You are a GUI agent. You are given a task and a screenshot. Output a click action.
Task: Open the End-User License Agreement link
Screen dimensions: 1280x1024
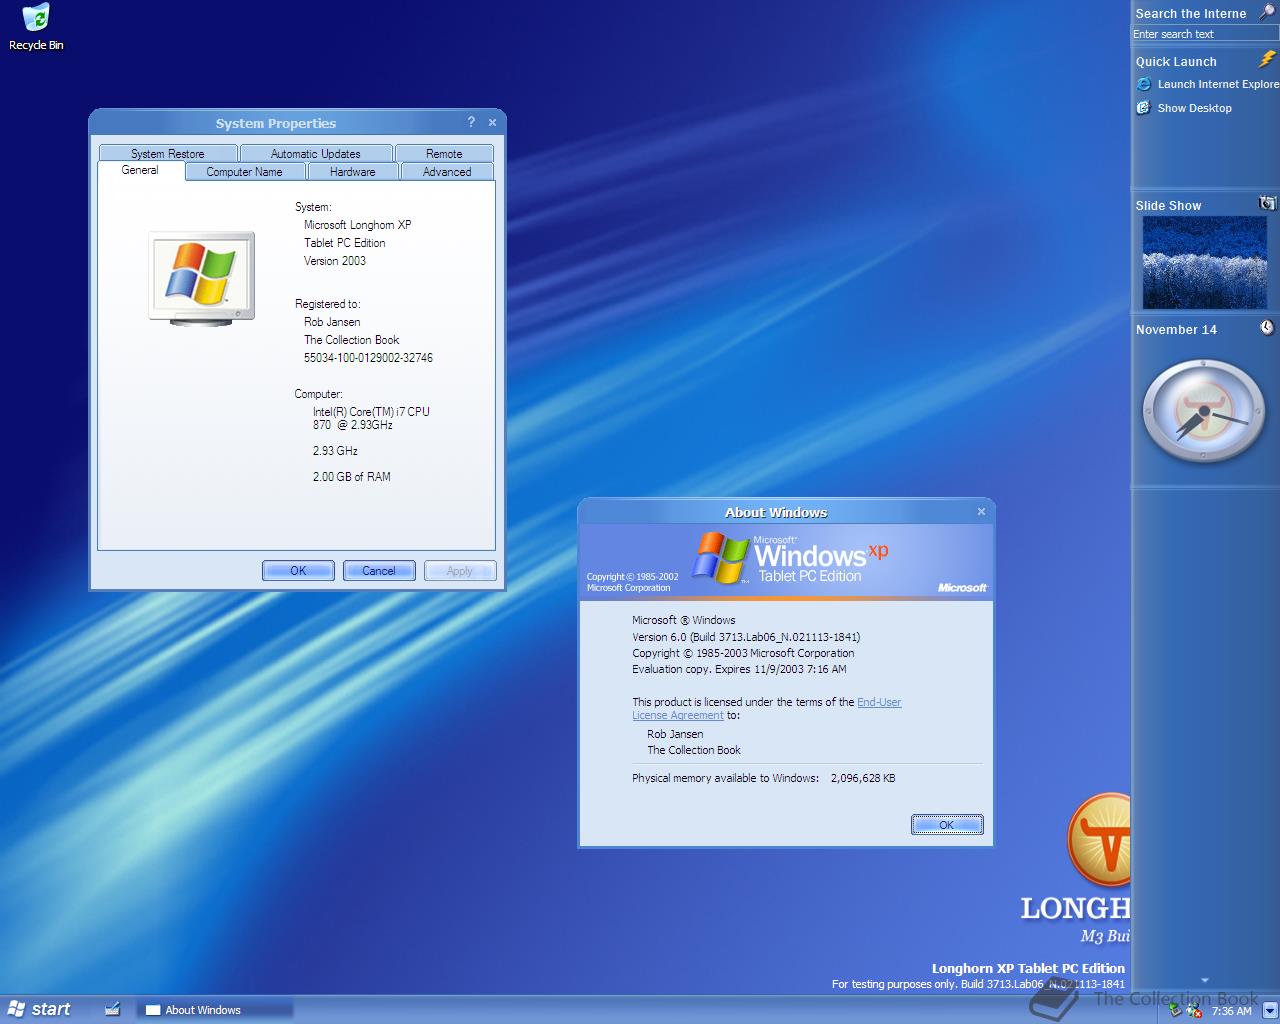[x=879, y=702]
